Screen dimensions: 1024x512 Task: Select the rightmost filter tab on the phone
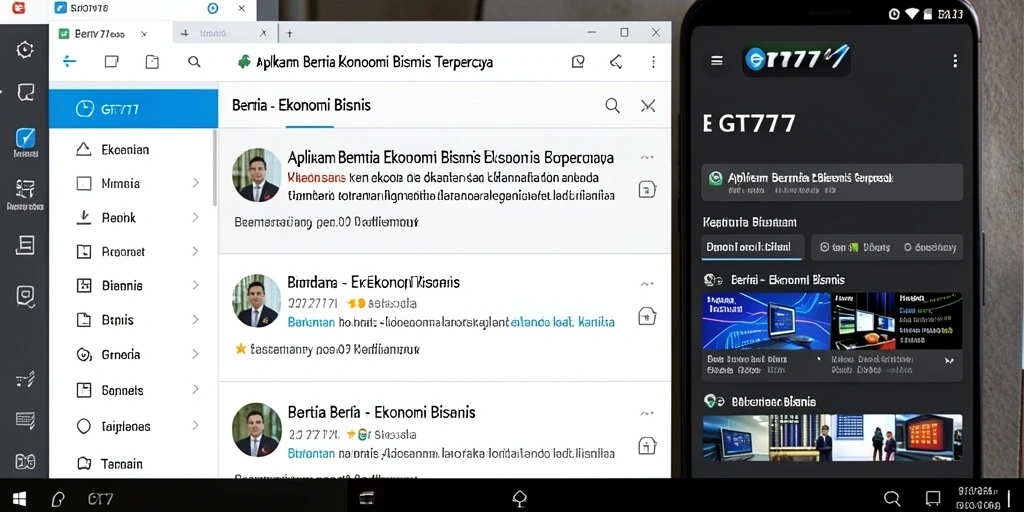tap(929, 248)
